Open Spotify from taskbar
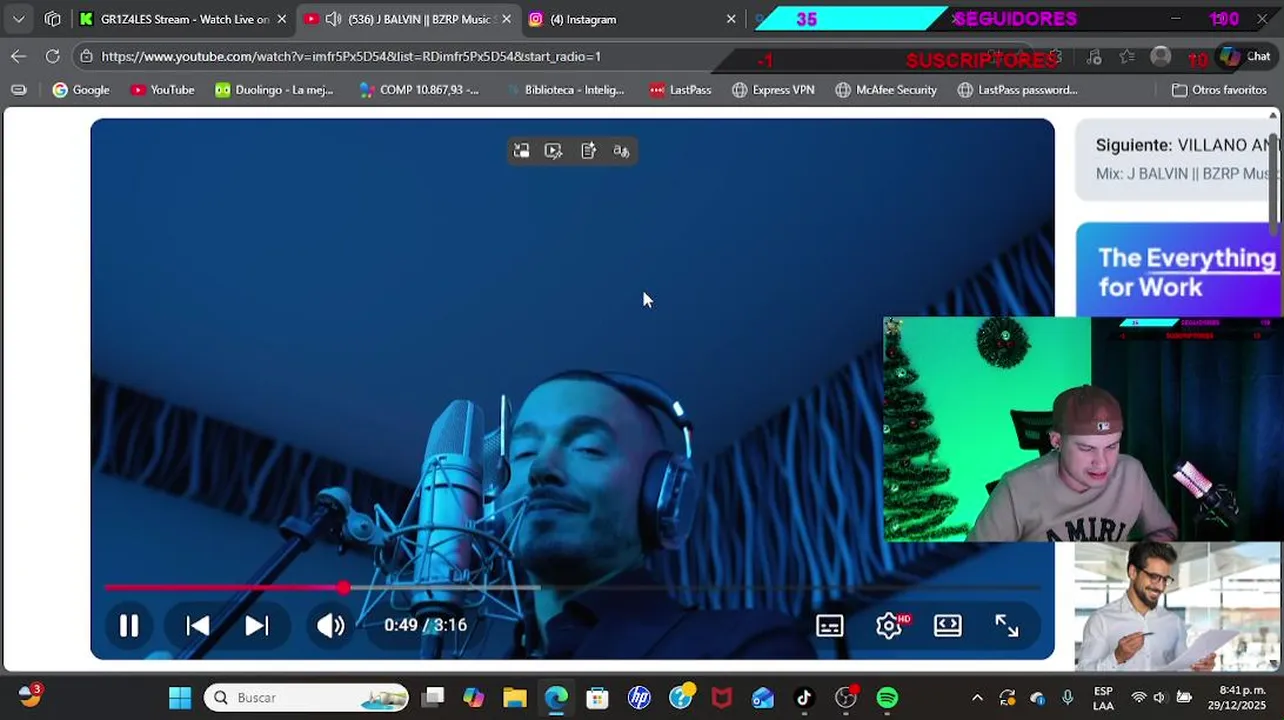The image size is (1284, 720). click(x=887, y=698)
